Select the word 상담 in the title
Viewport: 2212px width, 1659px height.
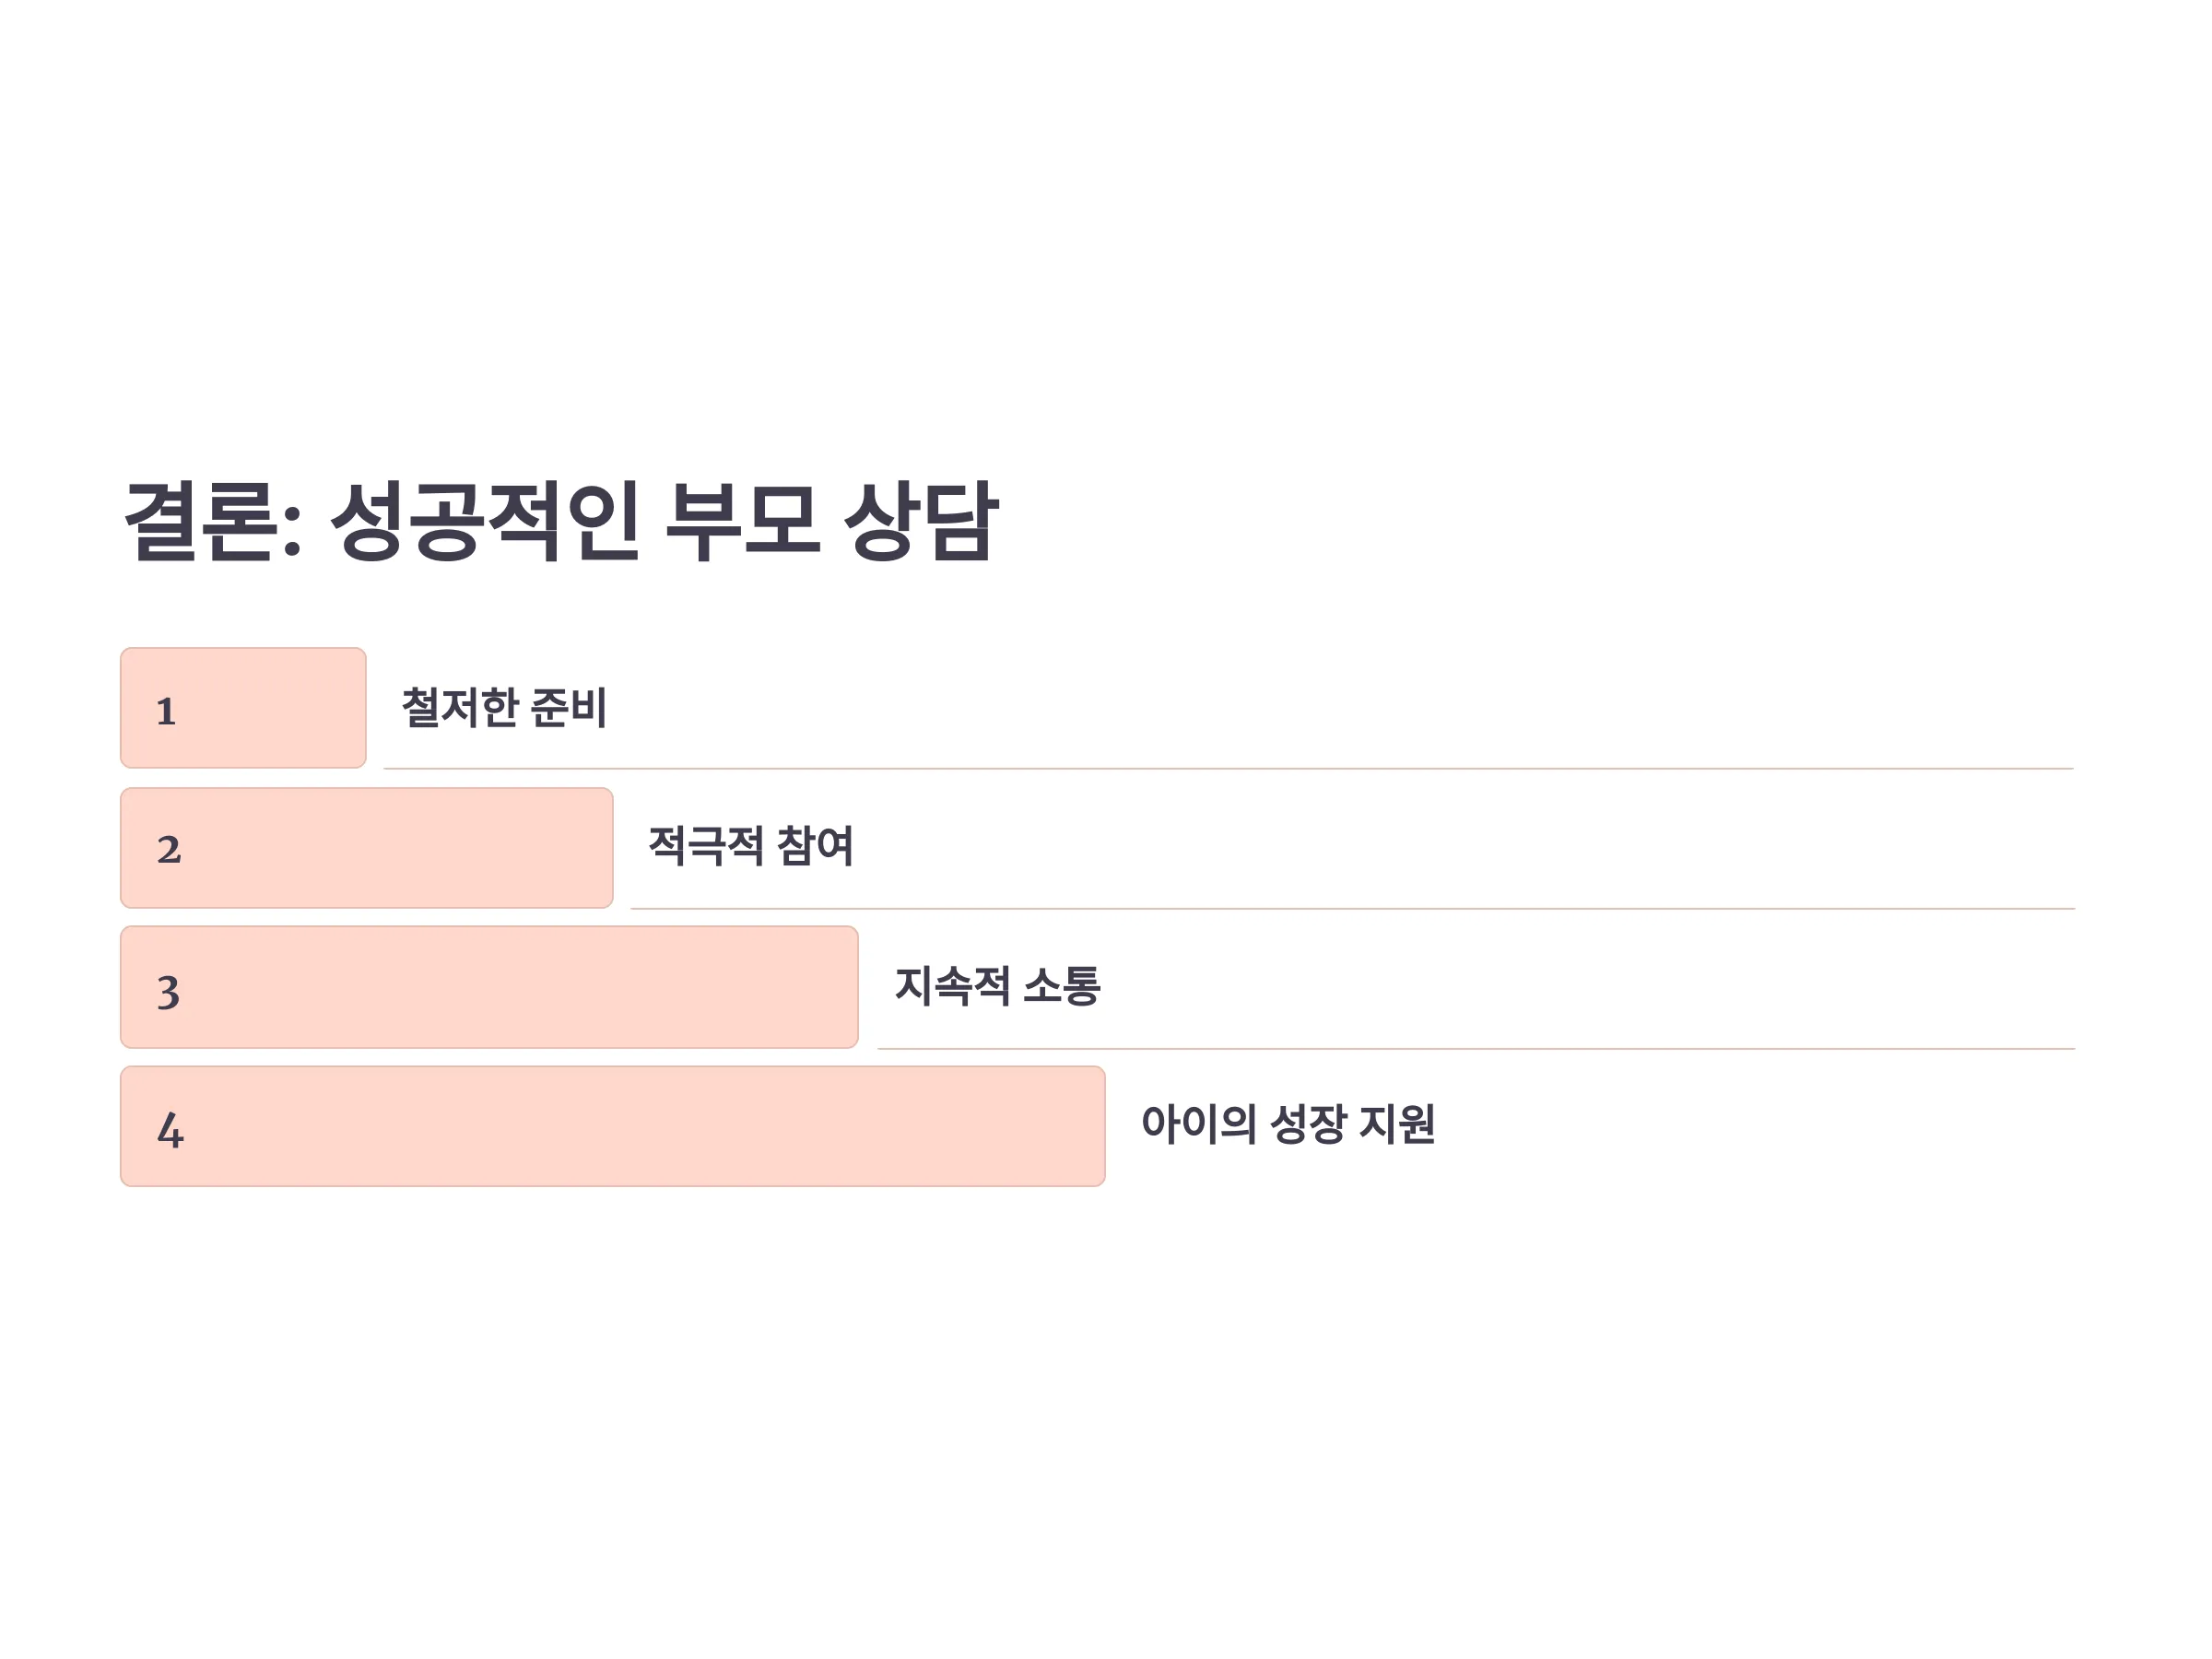(921, 521)
